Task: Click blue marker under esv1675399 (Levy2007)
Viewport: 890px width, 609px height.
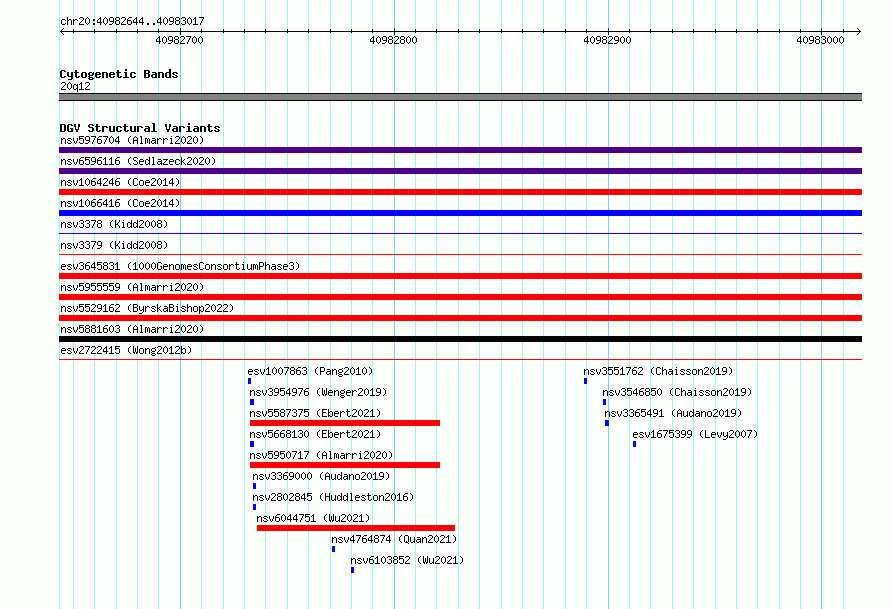Action: pyautogui.click(x=635, y=444)
